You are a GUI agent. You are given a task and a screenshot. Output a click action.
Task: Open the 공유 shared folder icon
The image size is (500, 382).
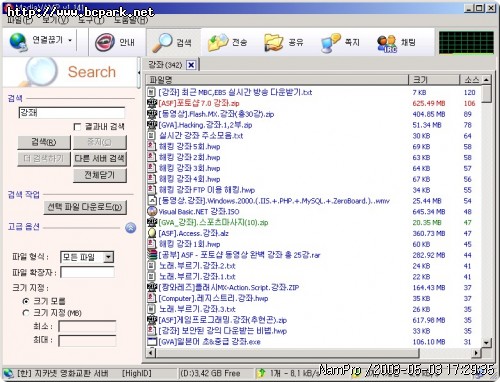(x=274, y=43)
